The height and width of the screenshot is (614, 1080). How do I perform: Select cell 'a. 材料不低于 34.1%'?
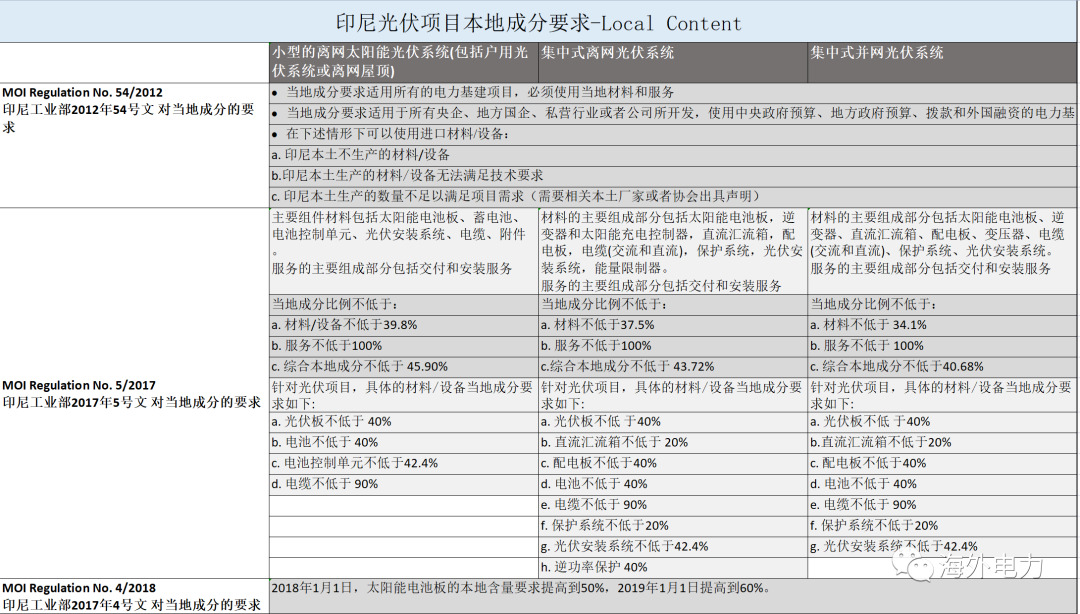[942, 325]
